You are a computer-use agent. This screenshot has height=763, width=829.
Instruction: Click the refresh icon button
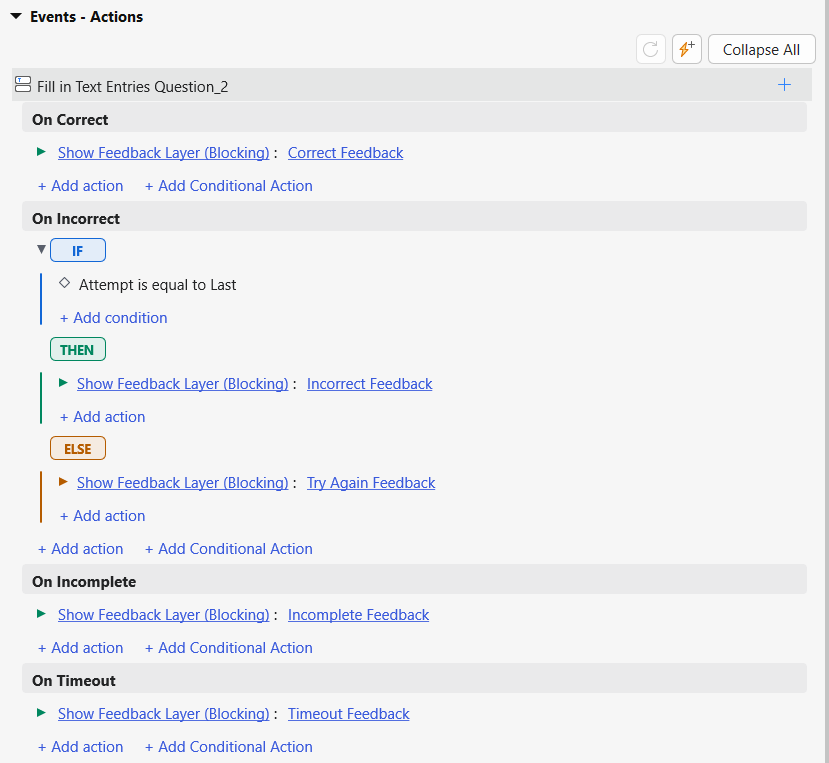click(x=650, y=50)
